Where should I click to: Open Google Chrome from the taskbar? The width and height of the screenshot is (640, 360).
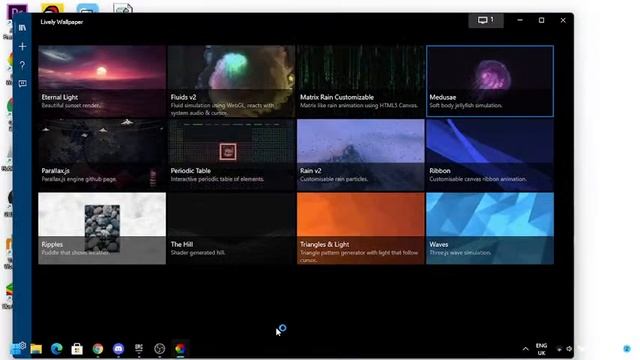coord(98,349)
